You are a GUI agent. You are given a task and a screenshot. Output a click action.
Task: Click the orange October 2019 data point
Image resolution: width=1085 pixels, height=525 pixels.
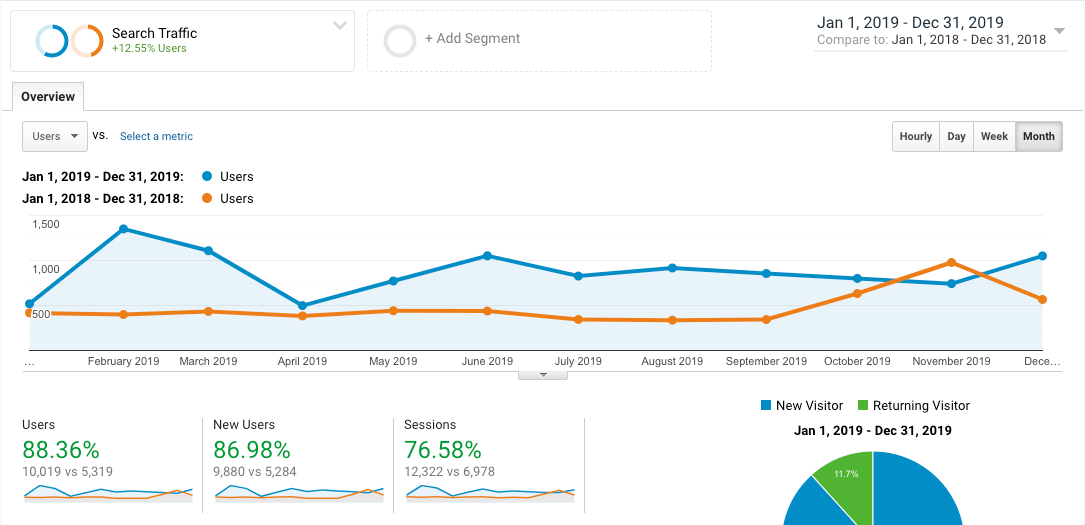(857, 293)
